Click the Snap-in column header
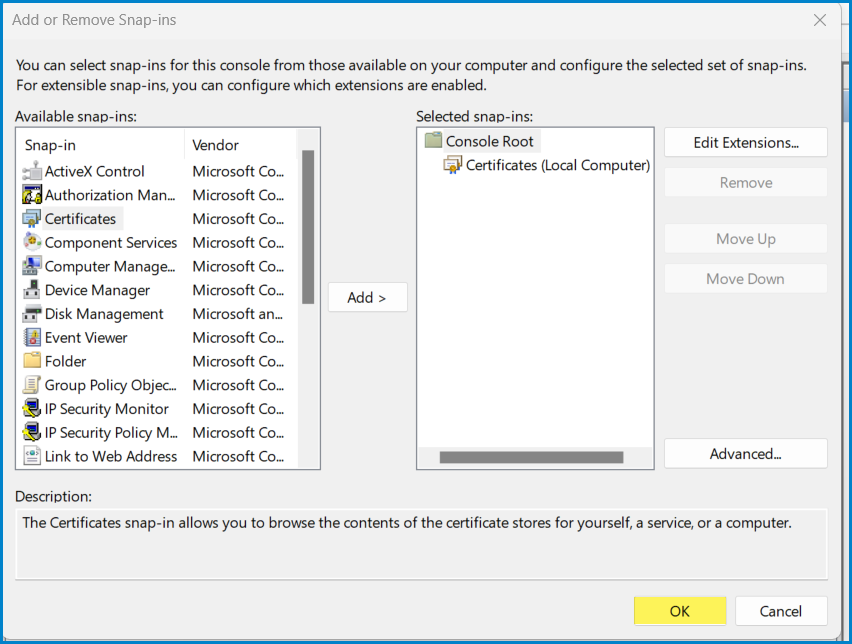This screenshot has width=852, height=644. (98, 144)
